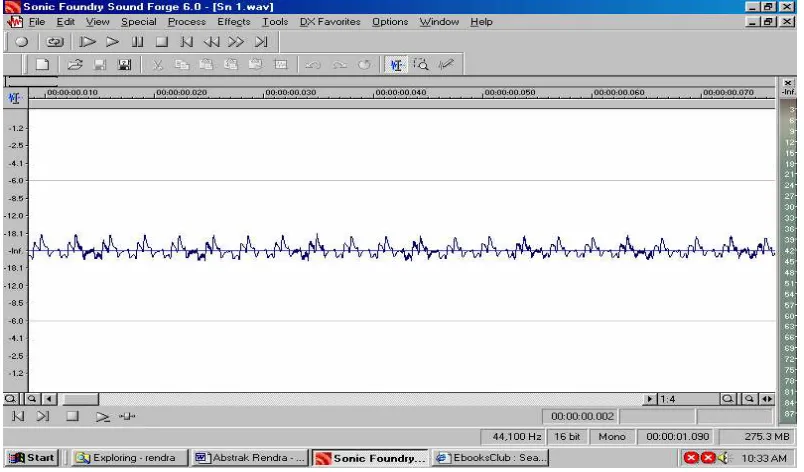Switch to Abstrak Rendra taskbar button
The height and width of the screenshot is (472, 804).
[250, 458]
